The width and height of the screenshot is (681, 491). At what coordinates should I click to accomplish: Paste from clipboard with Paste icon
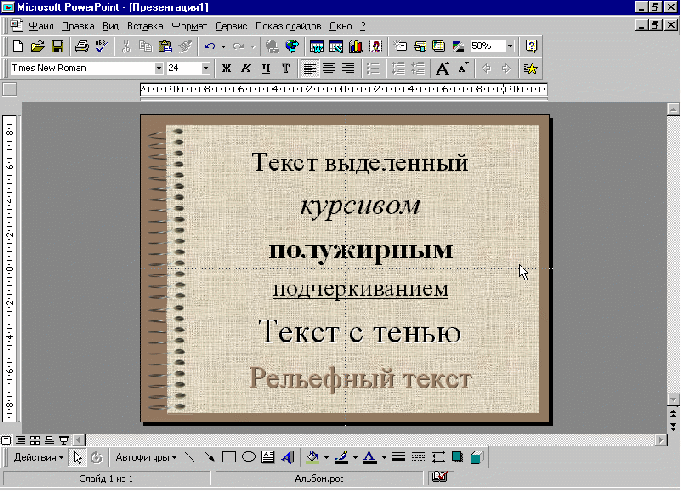(x=165, y=46)
